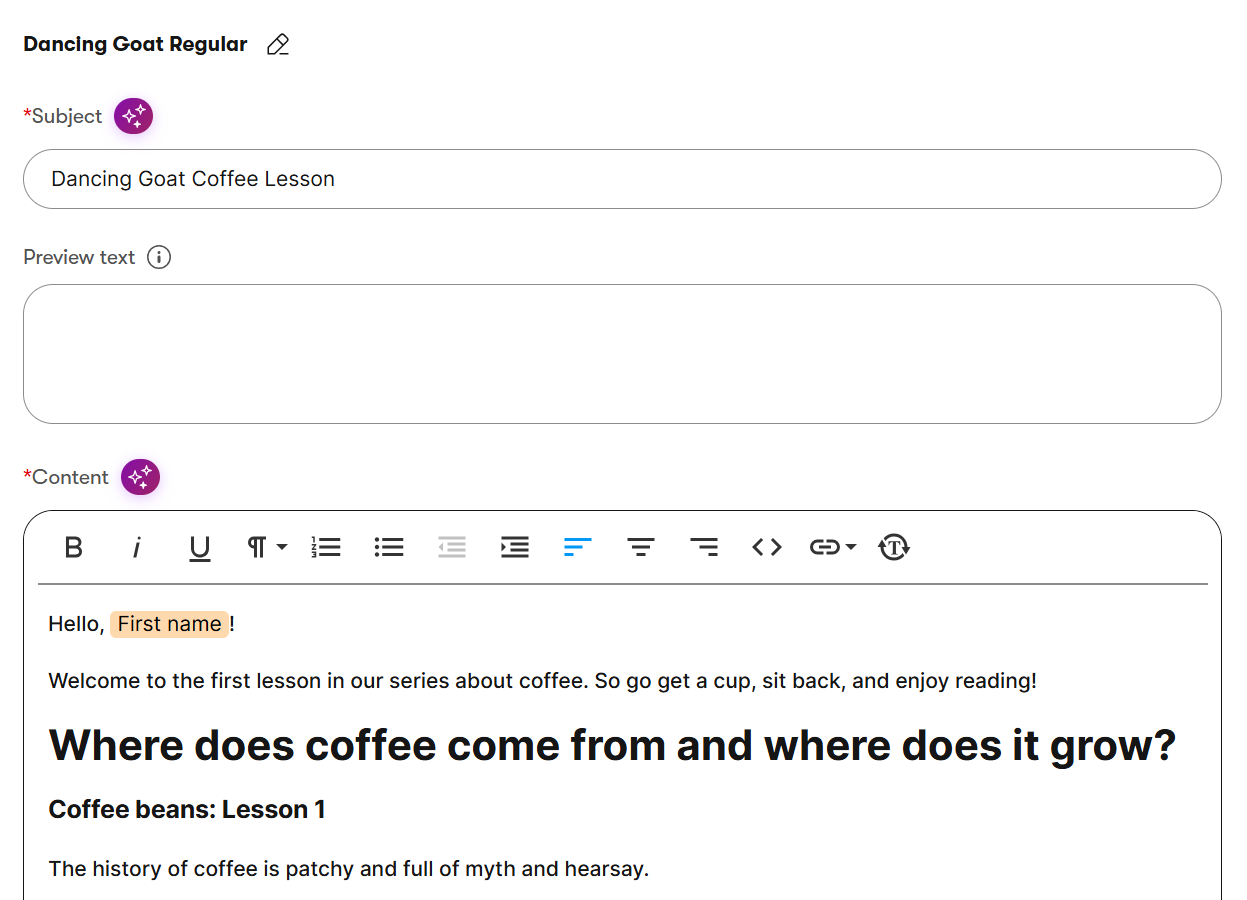Click the insert dynamic text icon
Screen dimensions: 1247x900
[x=894, y=547]
